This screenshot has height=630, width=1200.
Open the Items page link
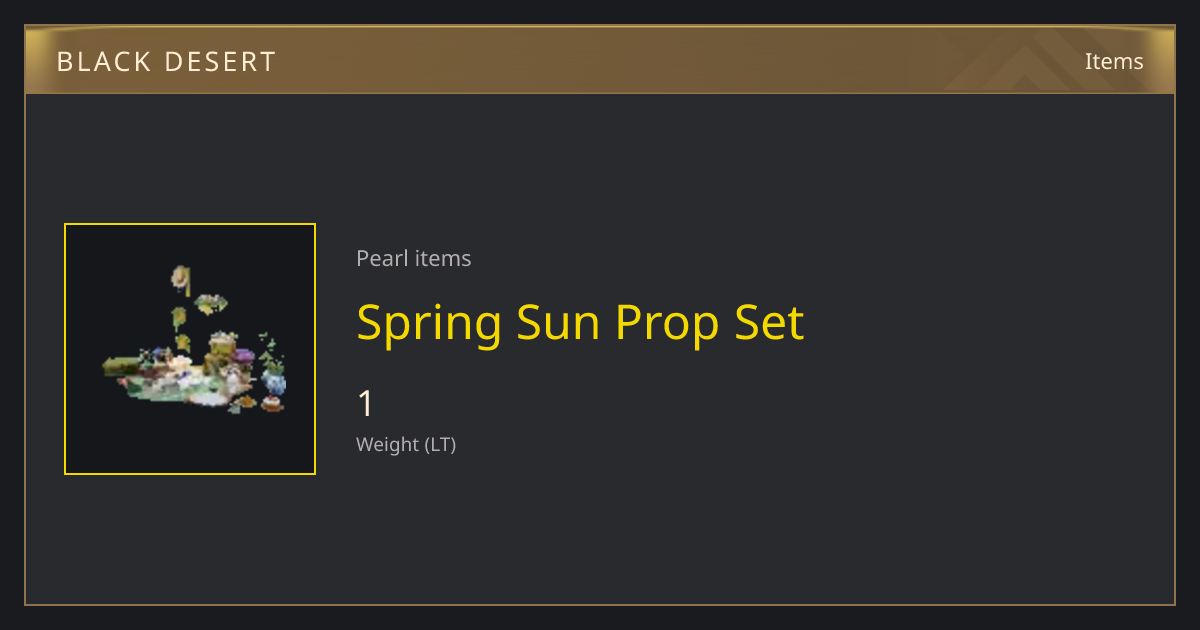click(x=1114, y=61)
